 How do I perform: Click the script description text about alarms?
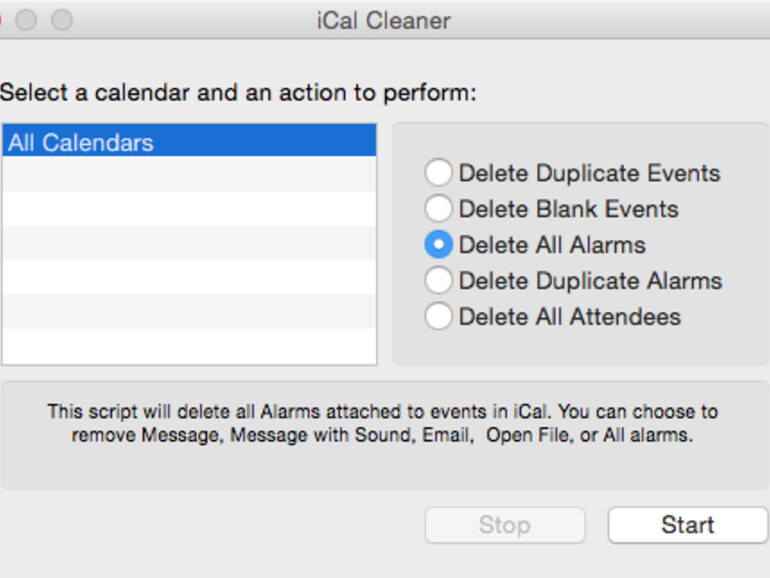(383, 423)
